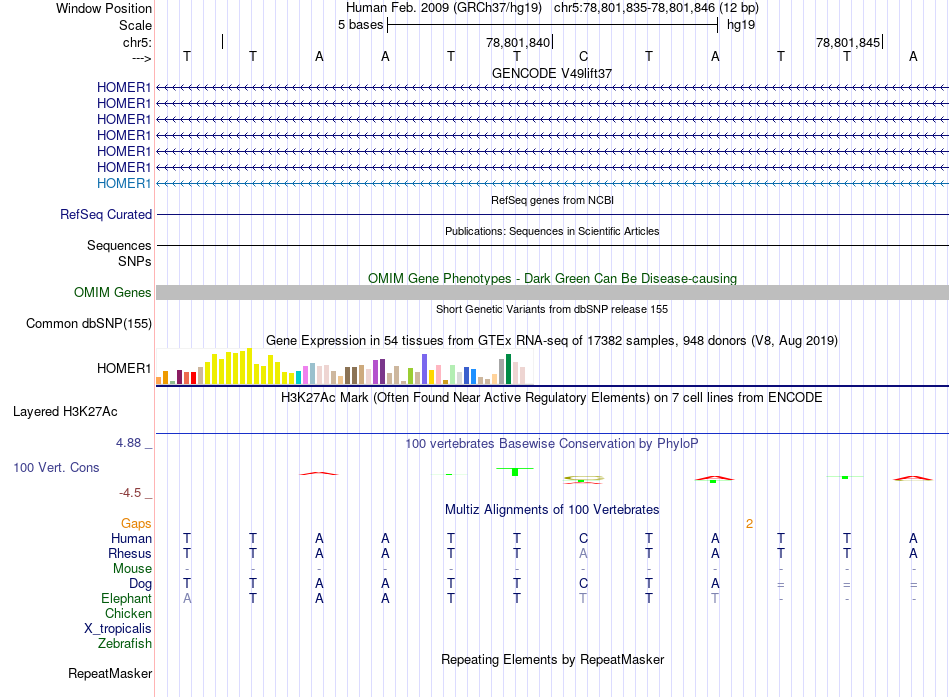Viewport: 950px width, 697px height.
Task: Click the Repeating Elements by RepeatMasker title
Action: [552, 659]
